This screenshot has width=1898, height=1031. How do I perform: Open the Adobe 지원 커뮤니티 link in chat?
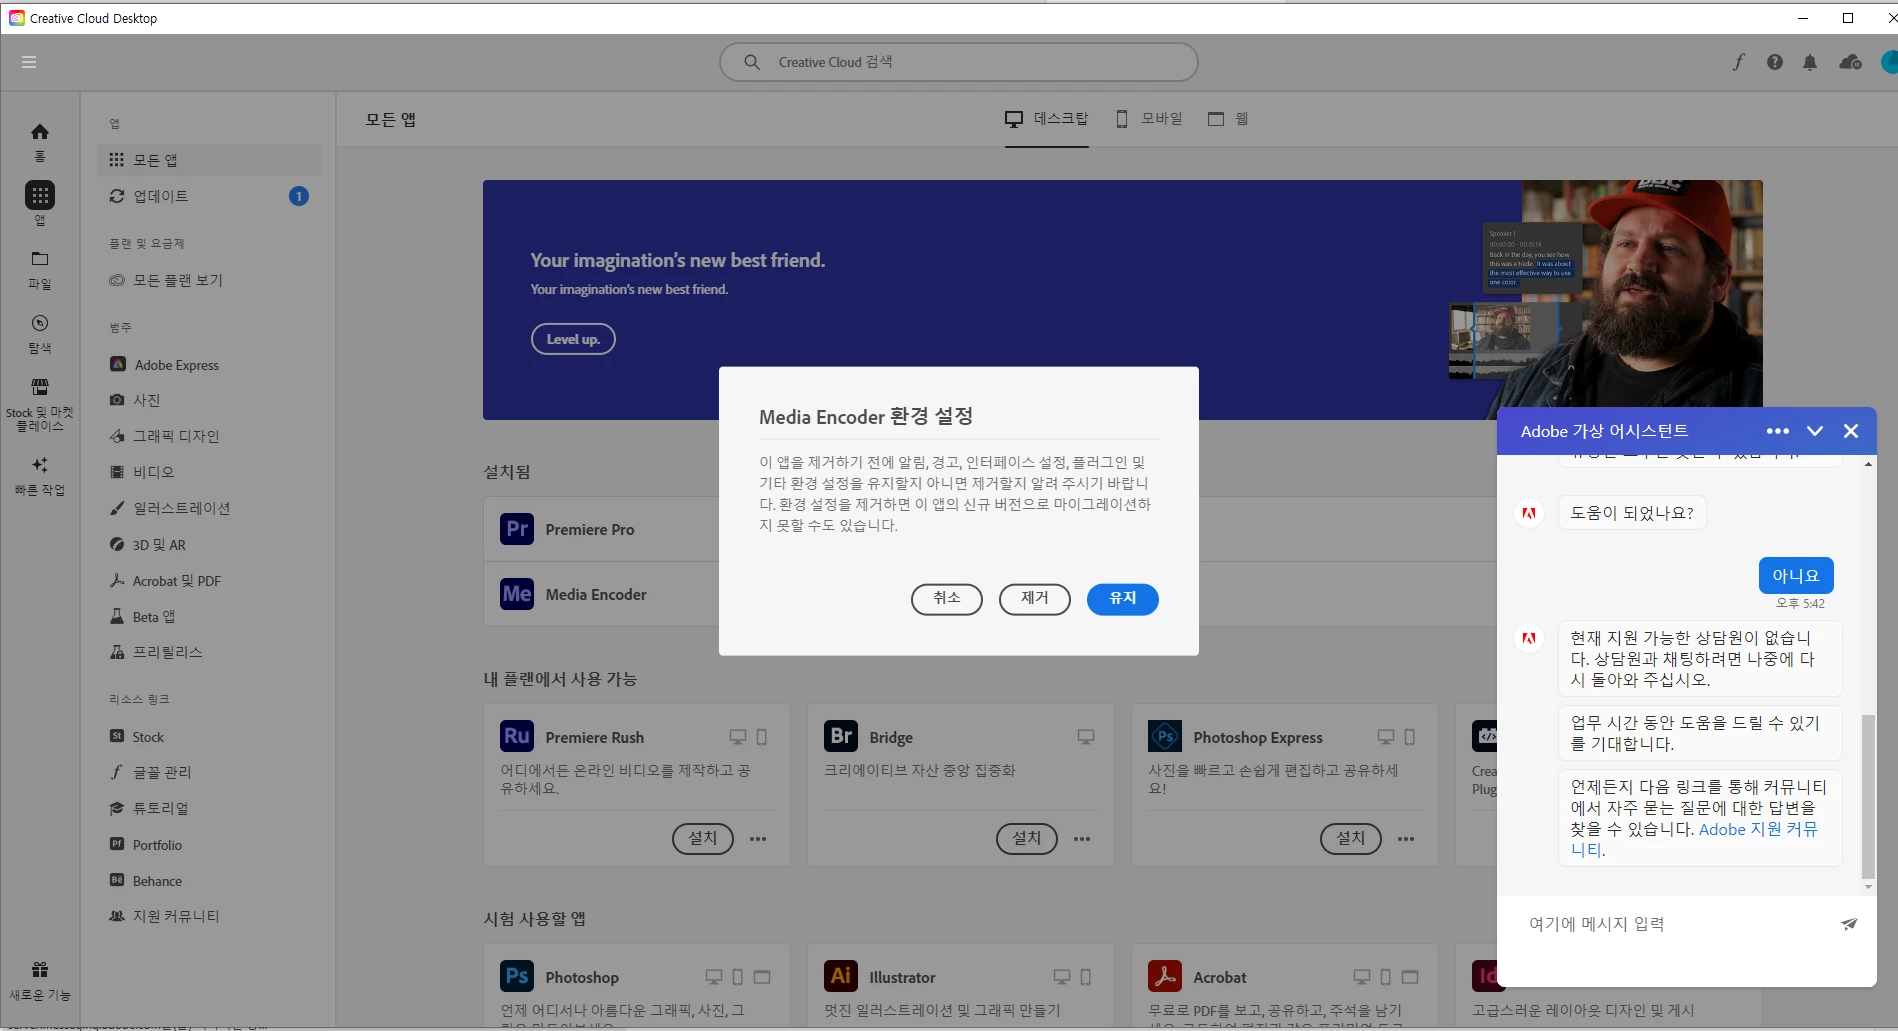tap(1757, 829)
